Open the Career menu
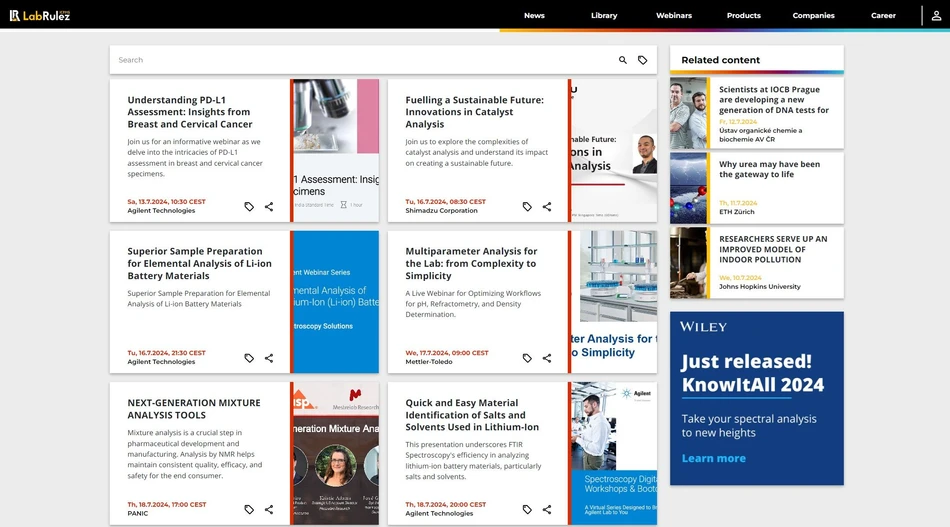This screenshot has height=527, width=950. pyautogui.click(x=883, y=16)
